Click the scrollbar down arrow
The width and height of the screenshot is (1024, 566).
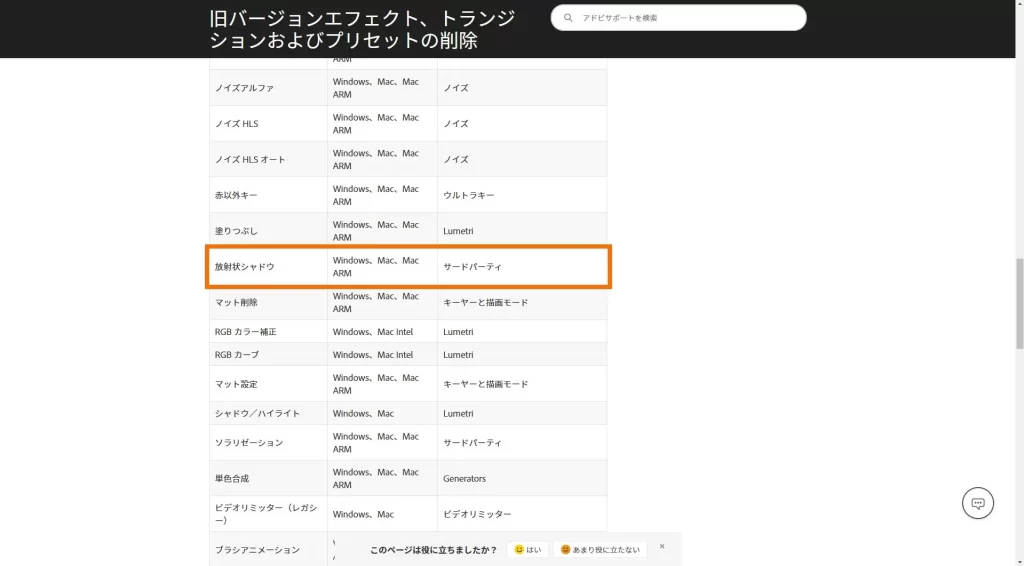tap(1018, 560)
